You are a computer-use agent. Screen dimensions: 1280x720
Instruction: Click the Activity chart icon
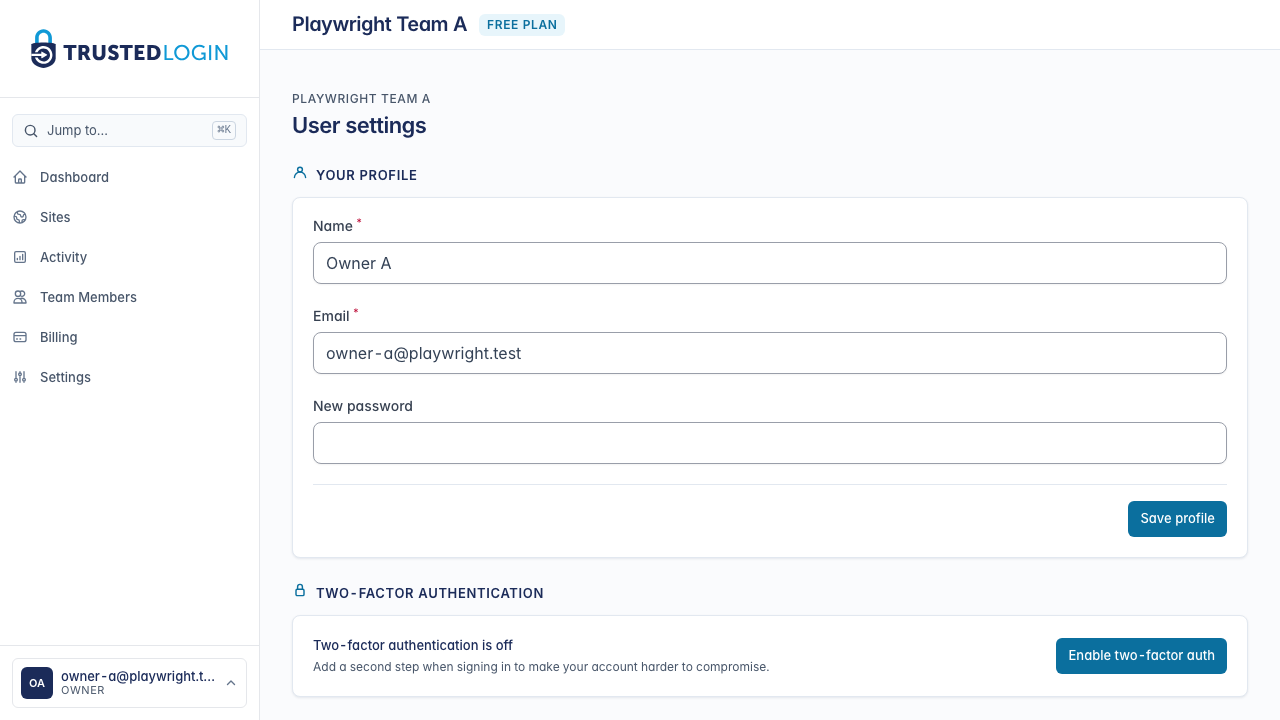20,257
